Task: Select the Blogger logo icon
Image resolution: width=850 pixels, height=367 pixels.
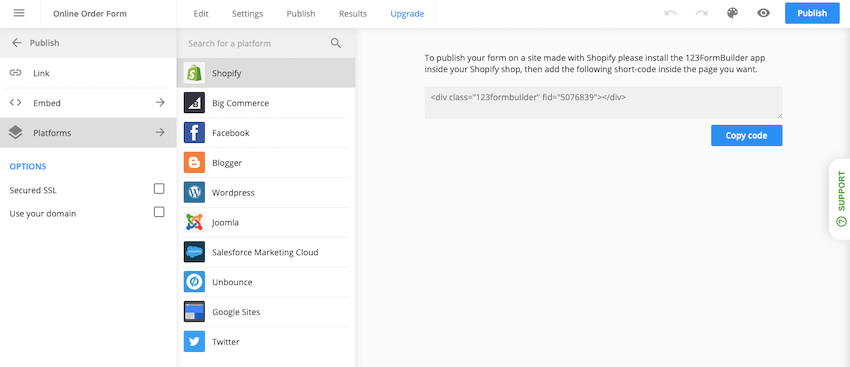Action: (194, 163)
